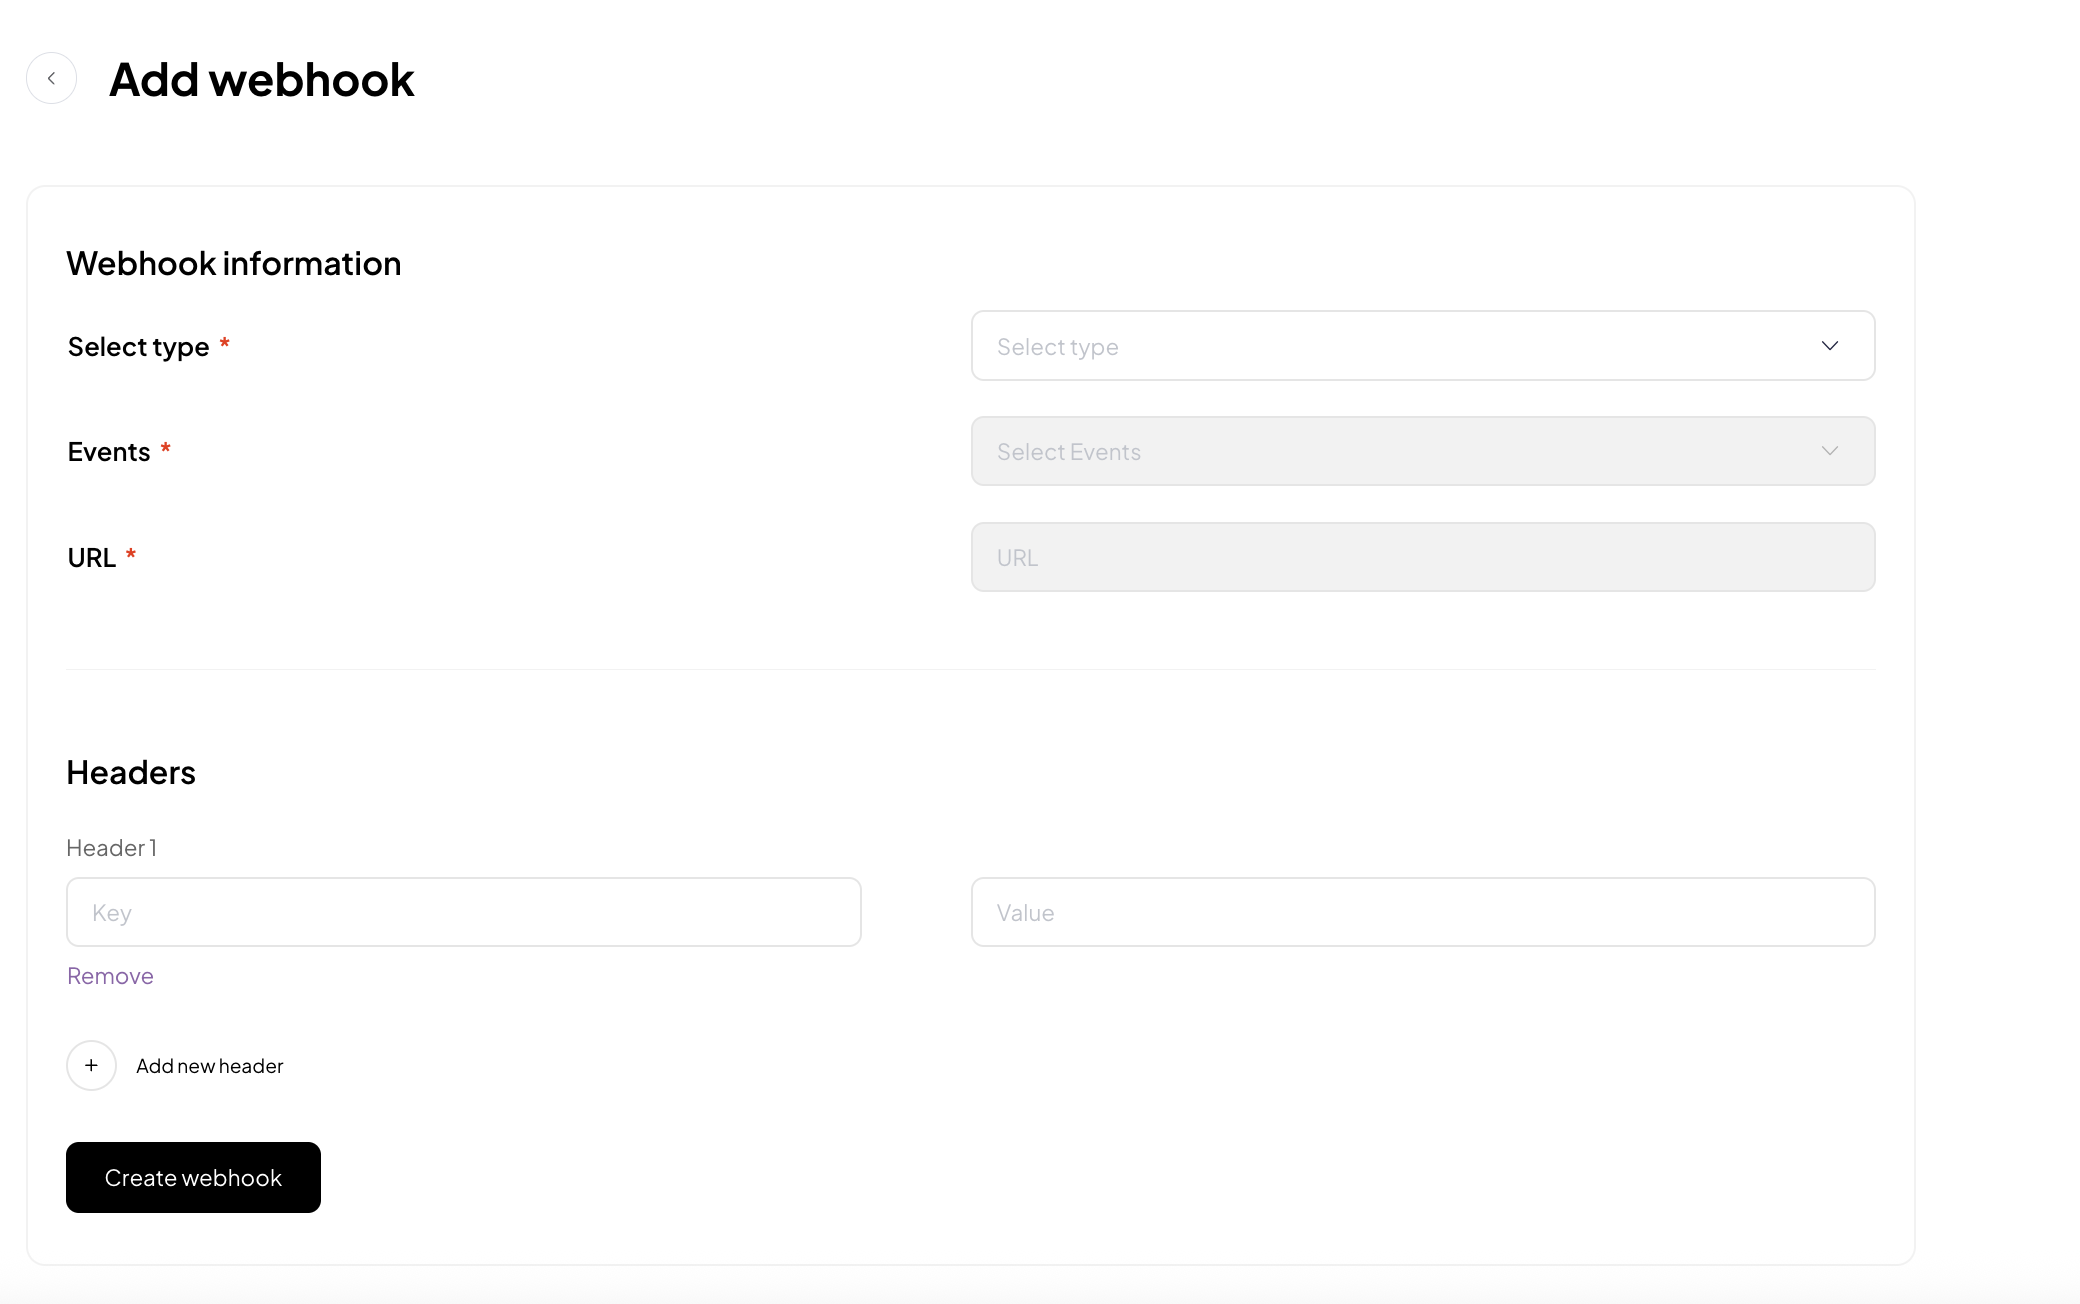Image resolution: width=2080 pixels, height=1304 pixels.
Task: Click the 'Add webhook' page title
Action: tap(261, 80)
